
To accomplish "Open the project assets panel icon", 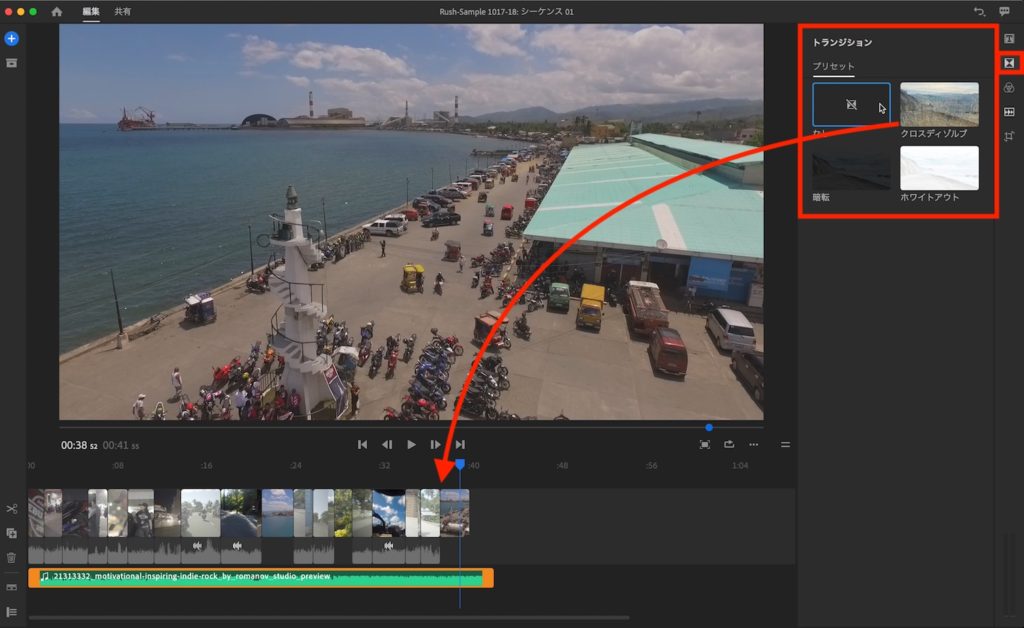I will pyautogui.click(x=11, y=63).
